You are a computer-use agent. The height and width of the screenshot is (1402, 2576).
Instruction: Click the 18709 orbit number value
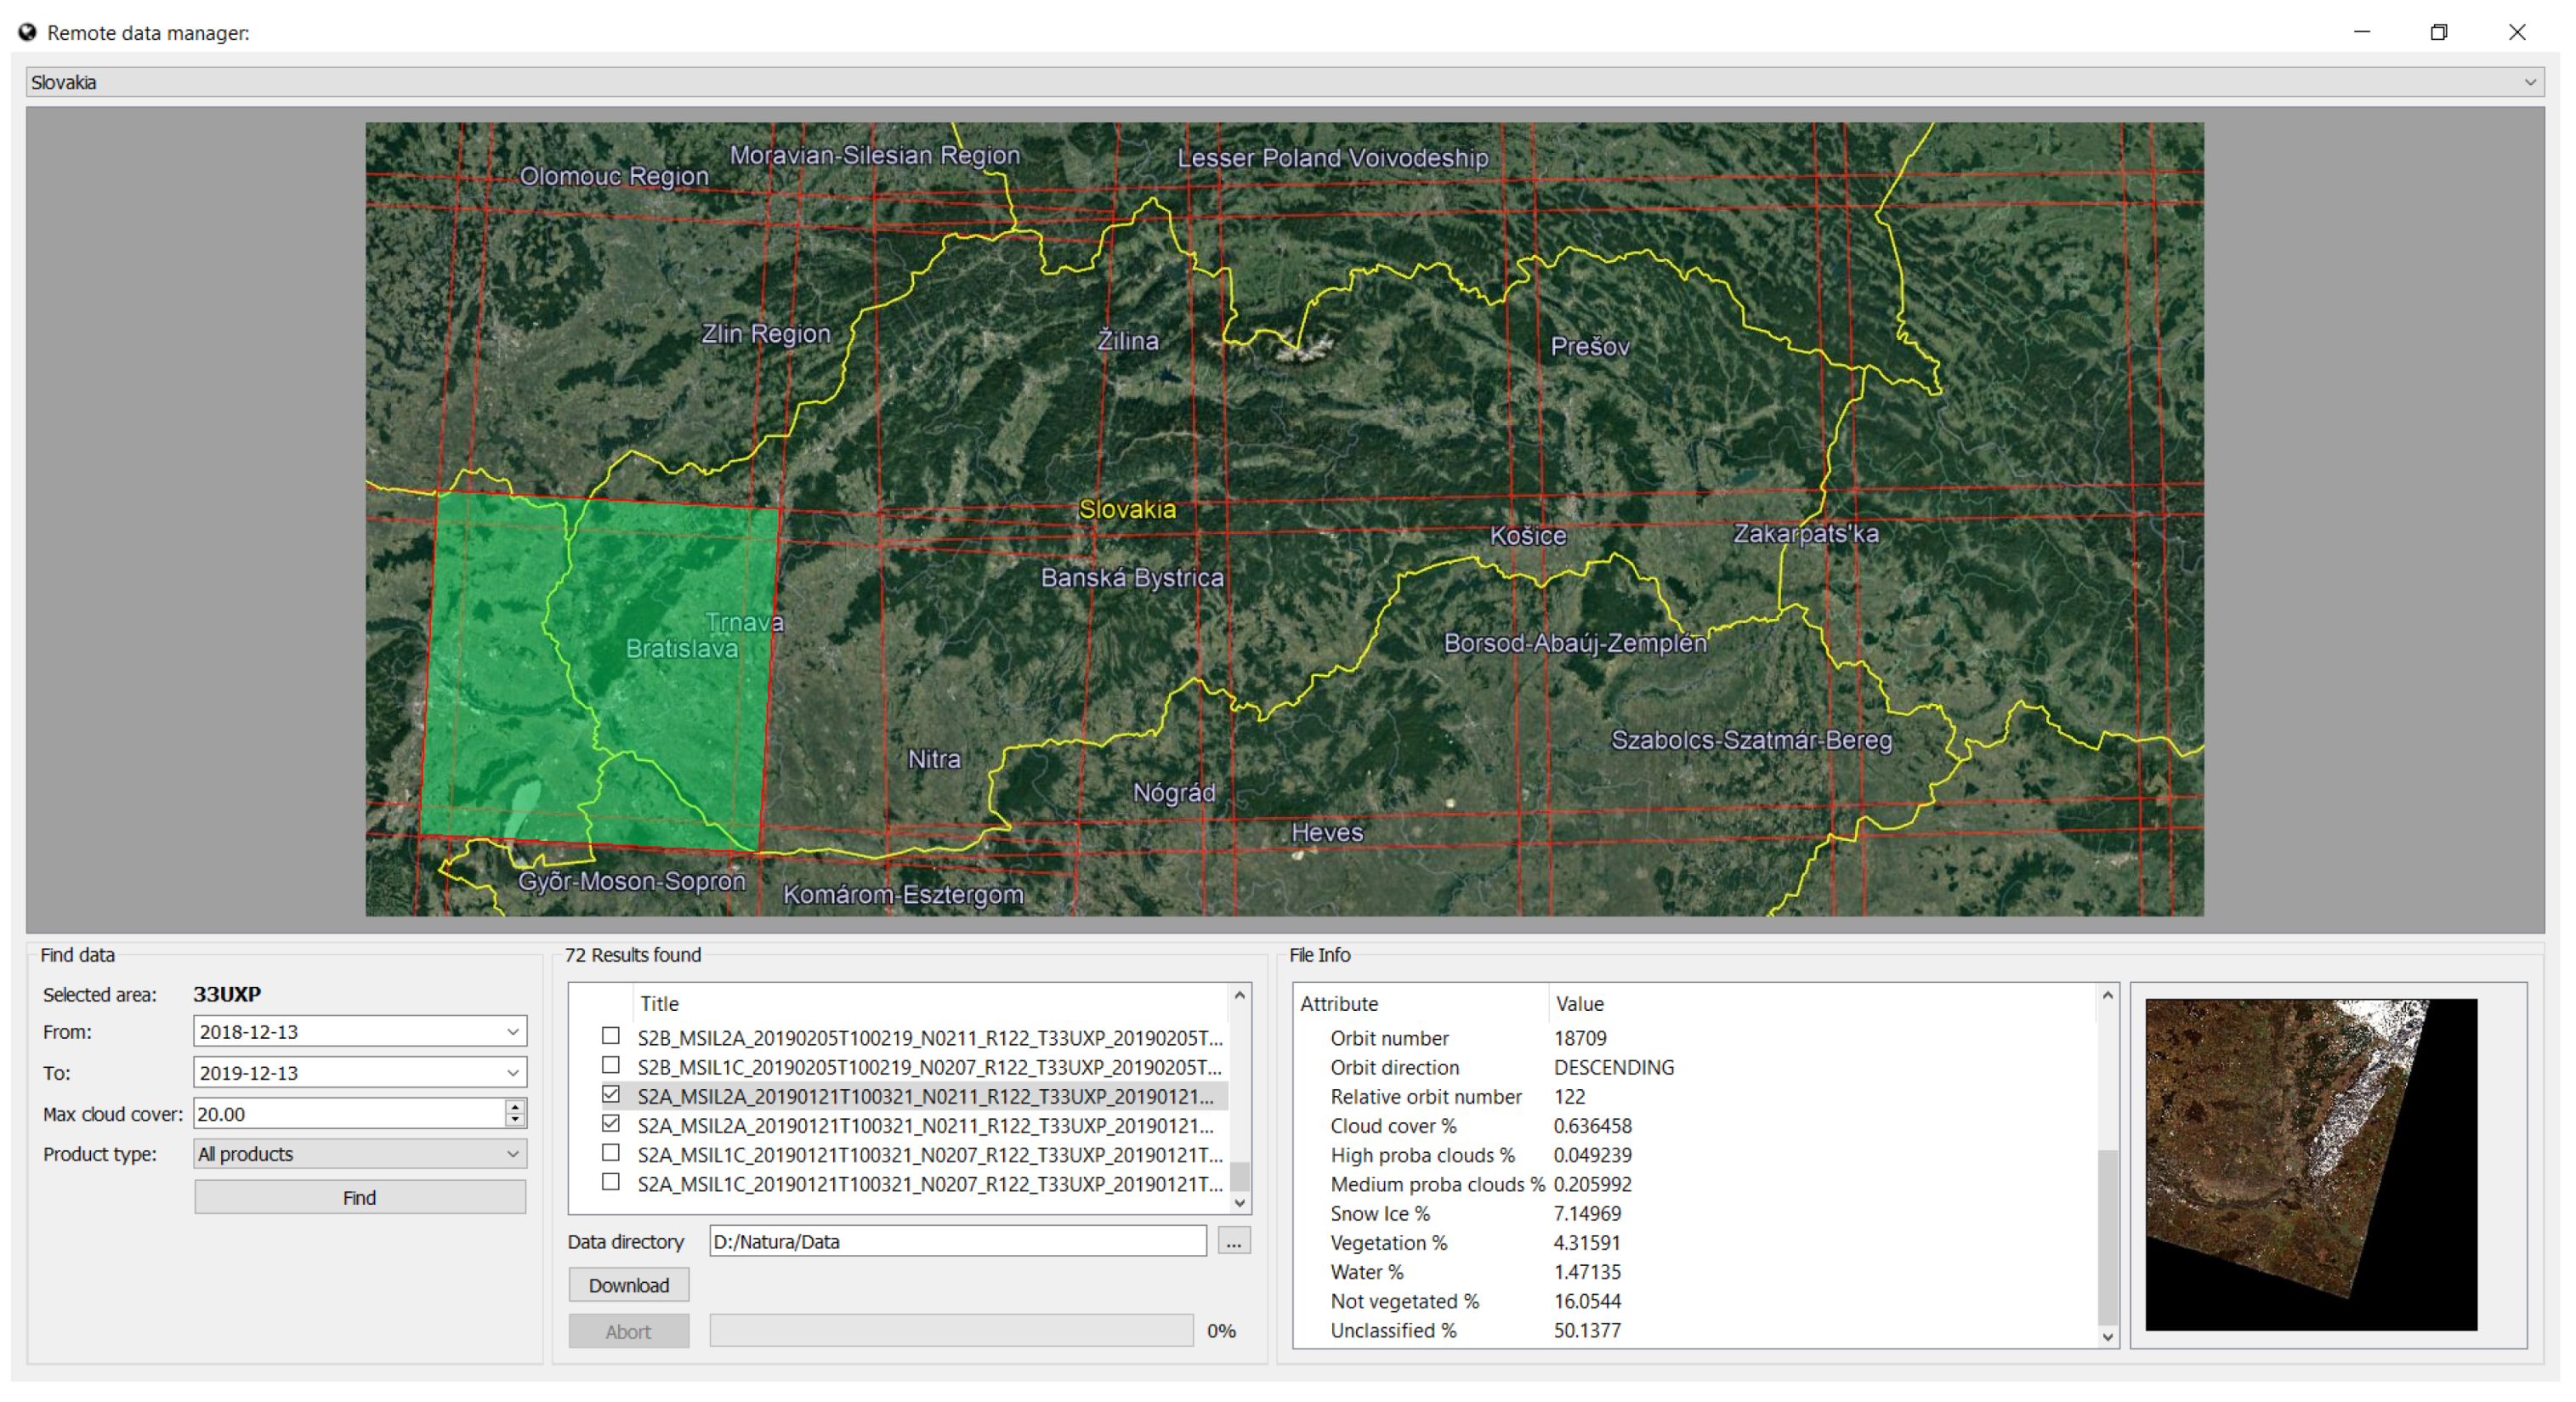[x=1580, y=1038]
